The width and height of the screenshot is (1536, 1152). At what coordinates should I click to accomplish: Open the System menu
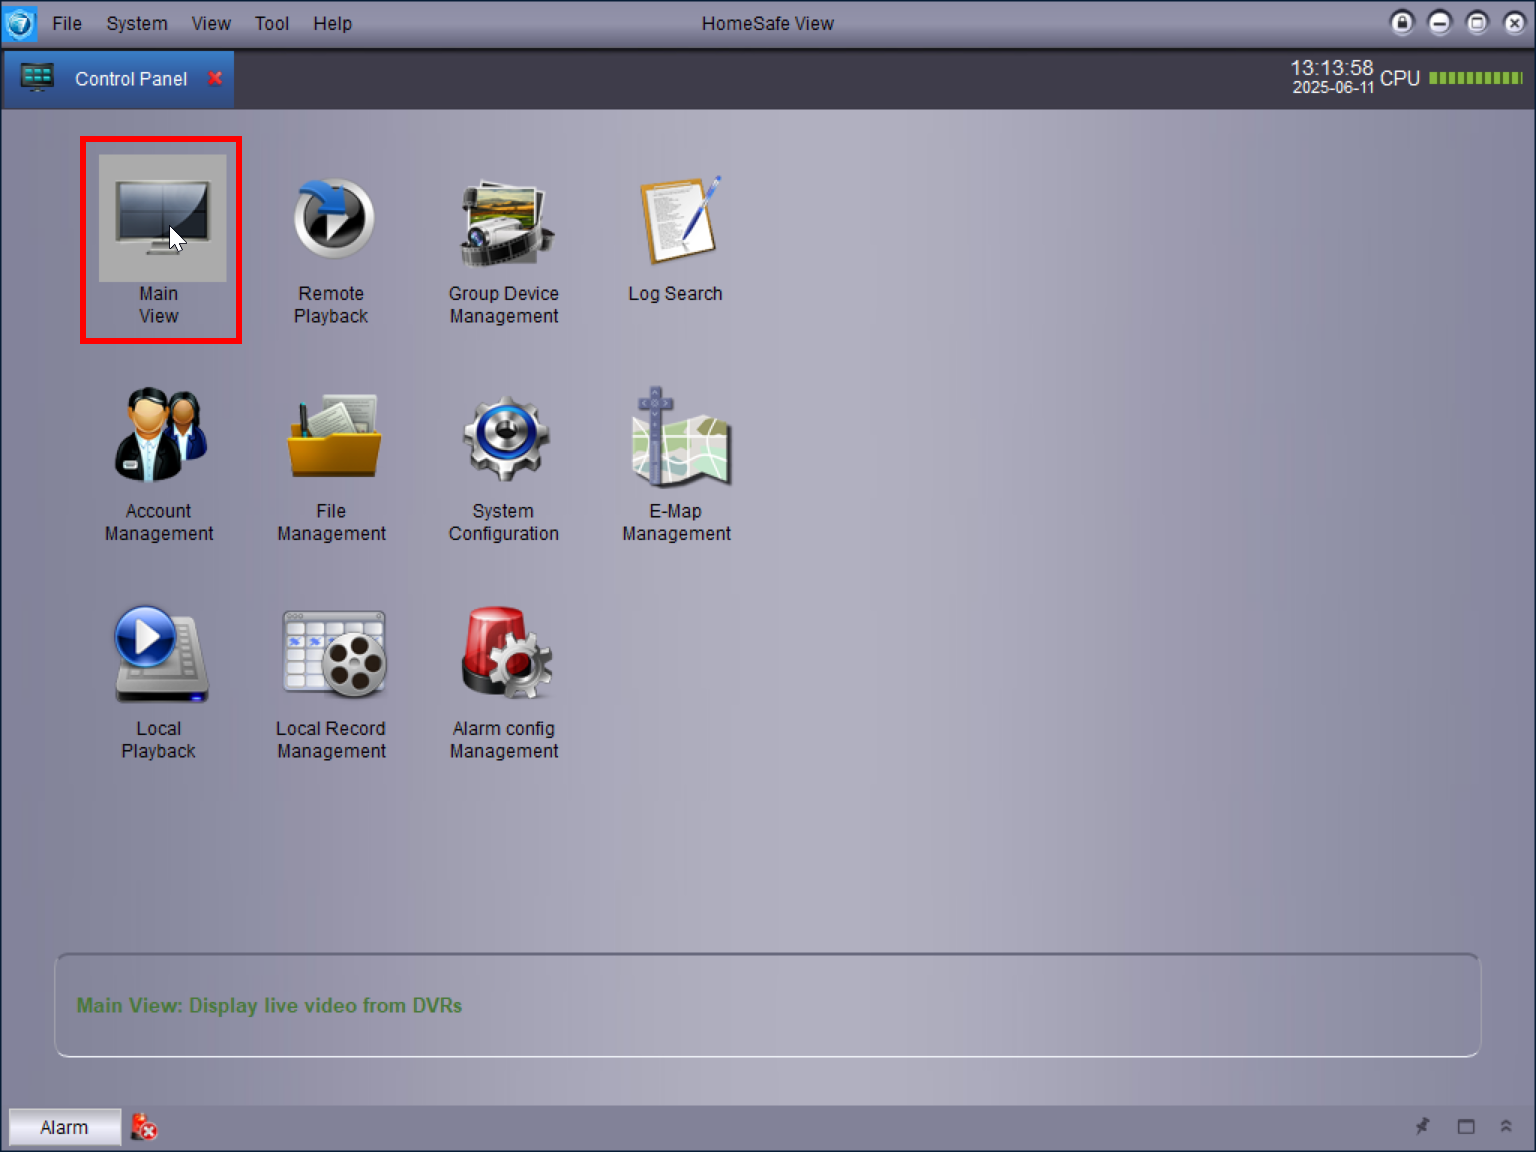click(137, 23)
